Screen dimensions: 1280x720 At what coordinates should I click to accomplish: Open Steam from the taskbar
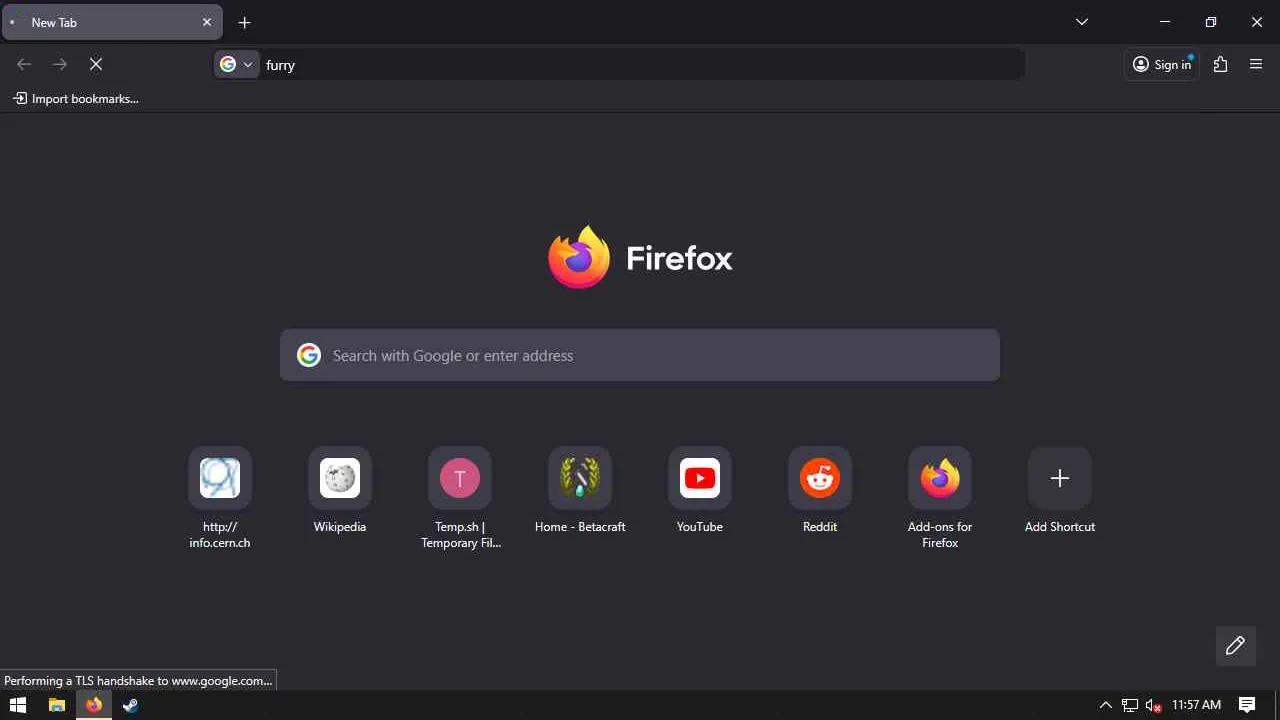[130, 705]
